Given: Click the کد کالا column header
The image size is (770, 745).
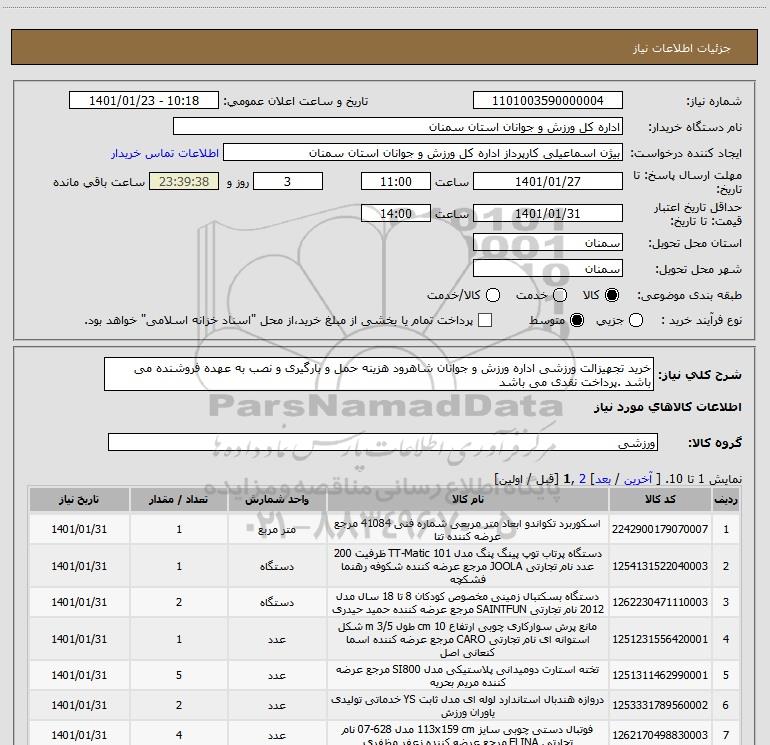Looking at the screenshot, I should [x=660, y=499].
